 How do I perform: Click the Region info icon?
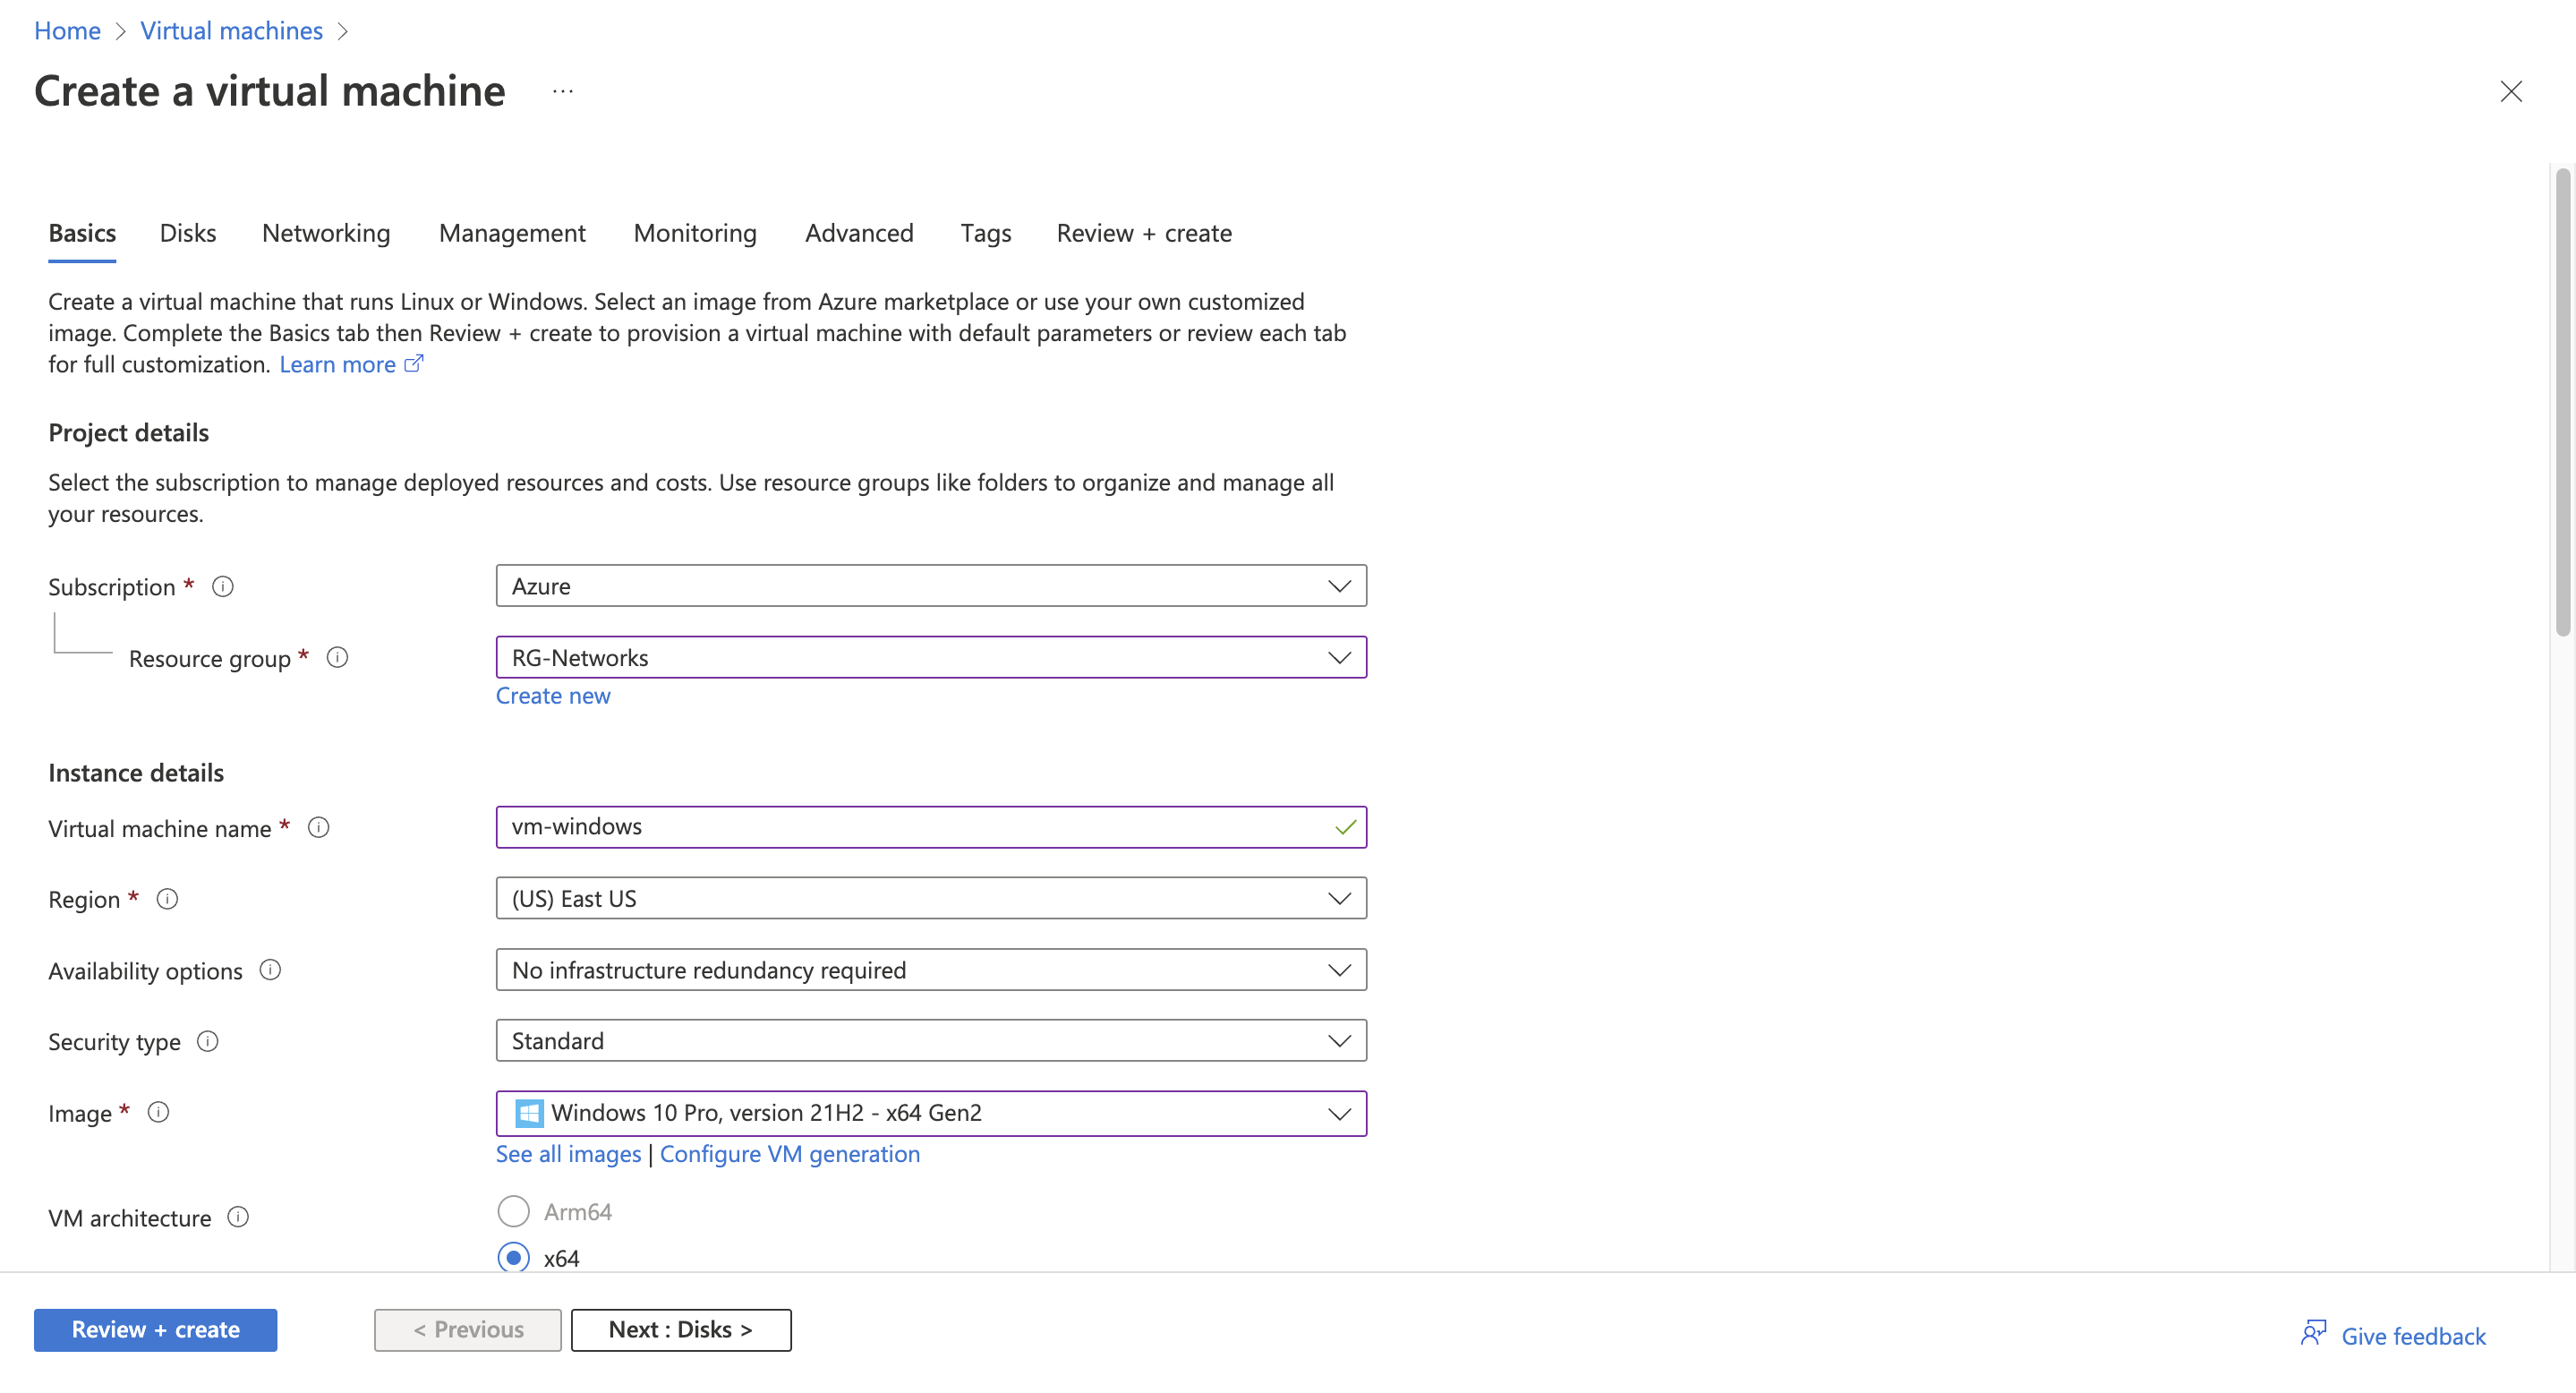pos(168,898)
